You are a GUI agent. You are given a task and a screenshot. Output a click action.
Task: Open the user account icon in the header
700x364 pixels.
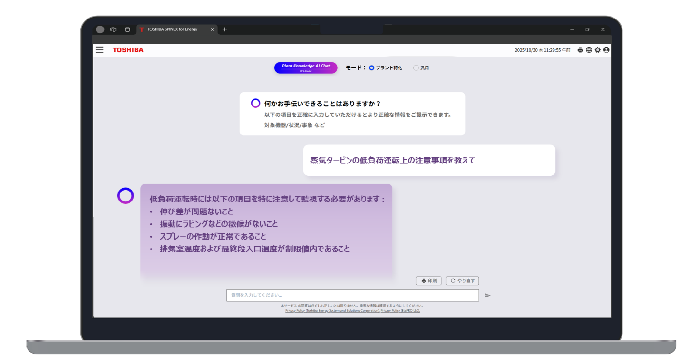[x=606, y=50]
